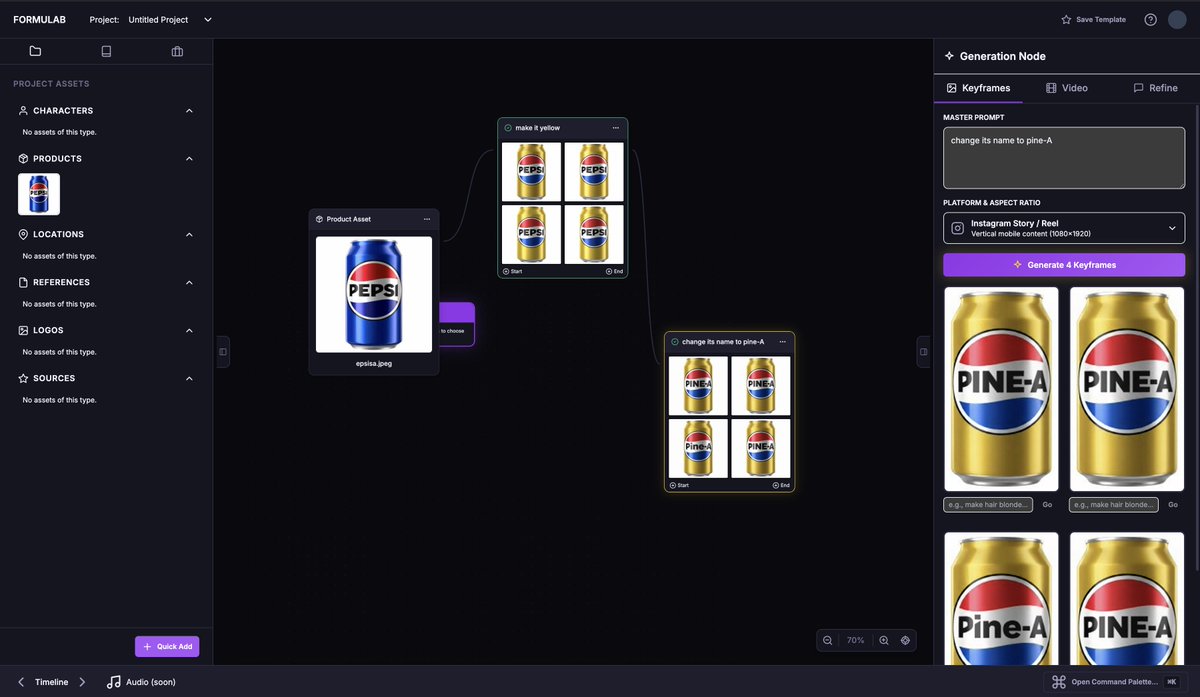The image size is (1200, 697).
Task: Click Go under the second PINE-A keyframe
Action: pyautogui.click(x=1173, y=505)
